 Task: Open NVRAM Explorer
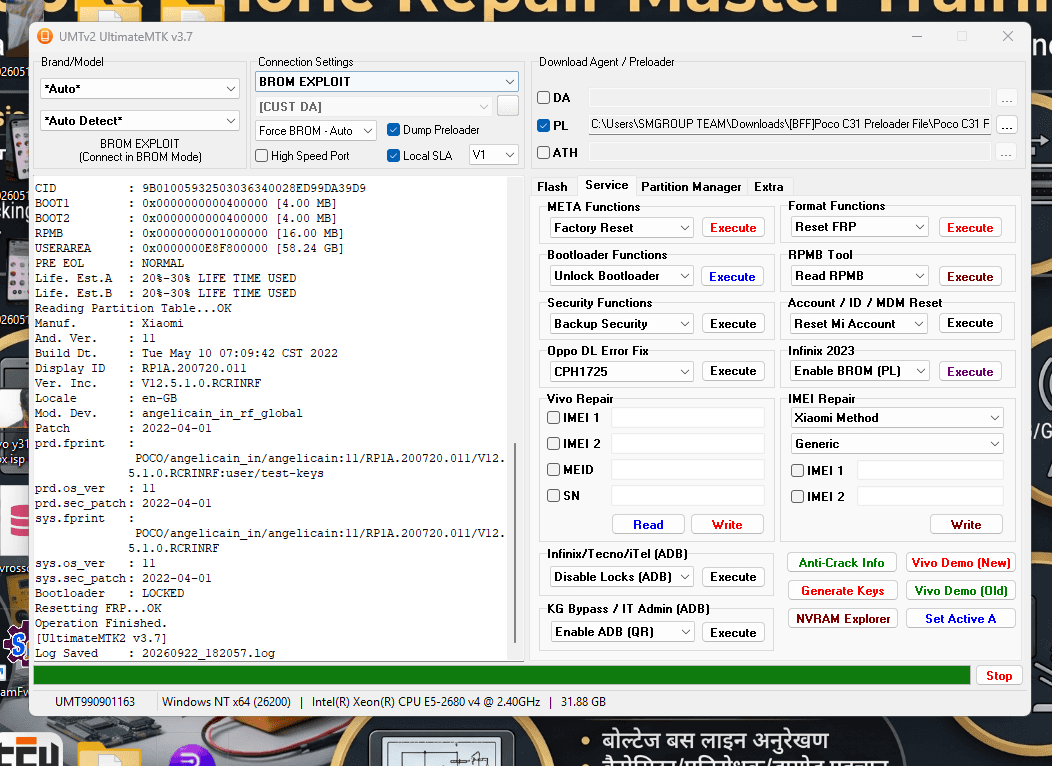pyautogui.click(x=843, y=619)
